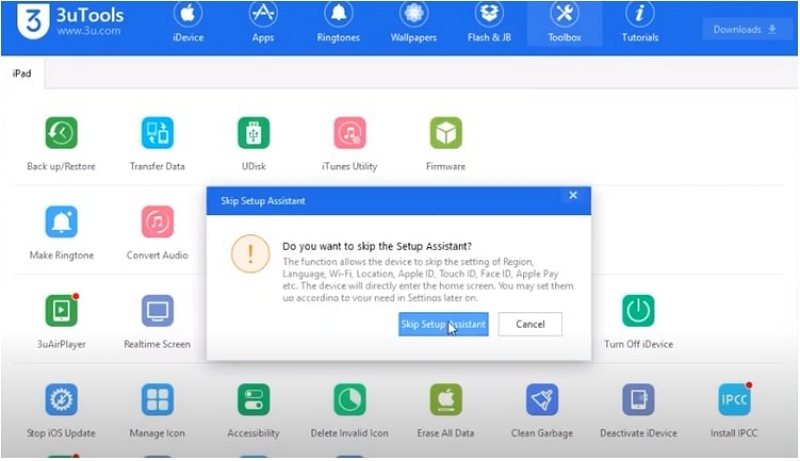The width and height of the screenshot is (800, 461).
Task: Select the iPad device tab
Action: click(21, 74)
